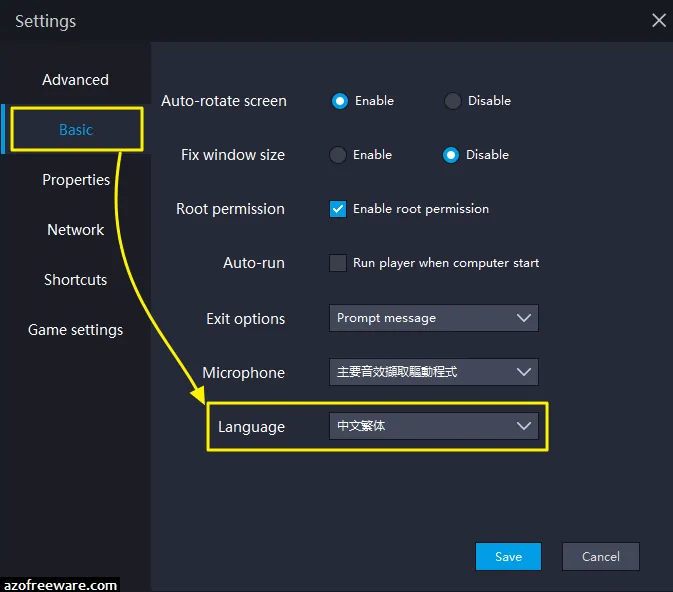The height and width of the screenshot is (592, 673).
Task: Open the Advanced settings tab
Action: pos(76,80)
